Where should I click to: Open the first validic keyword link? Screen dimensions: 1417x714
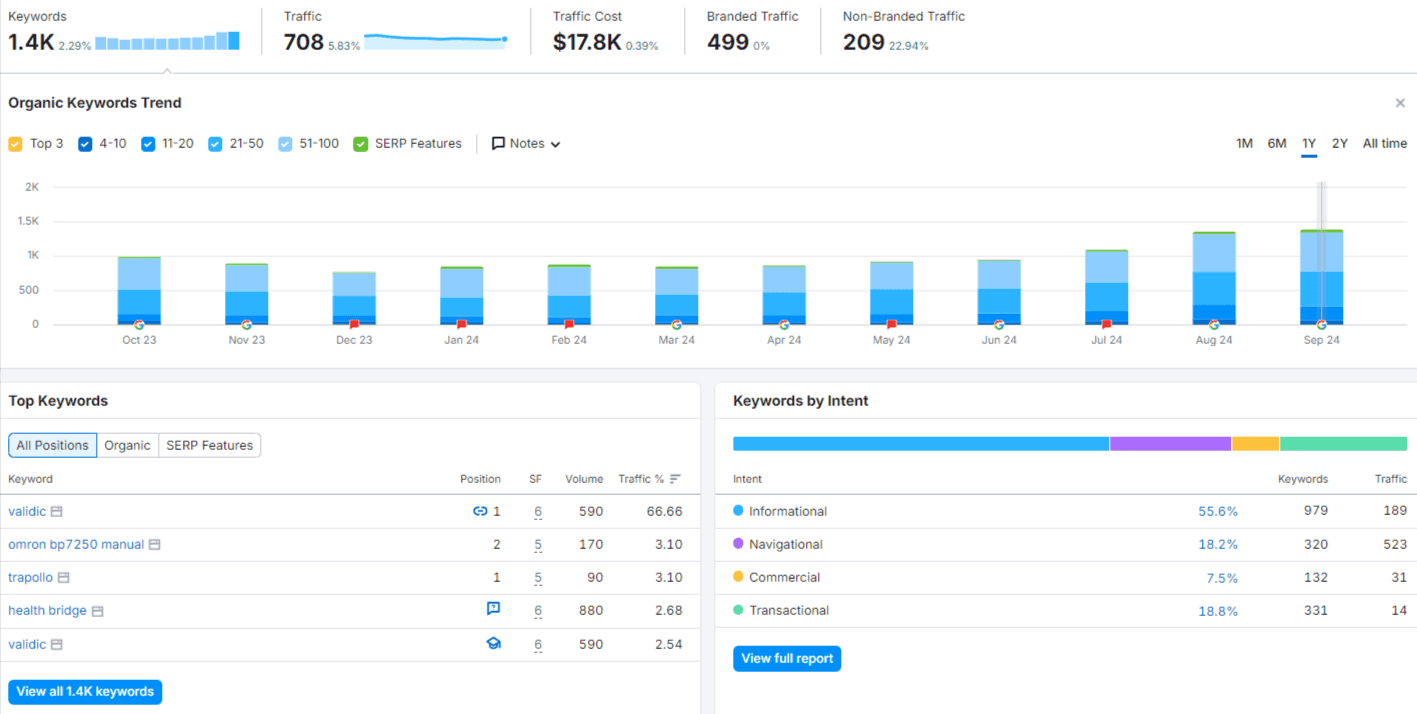point(27,511)
